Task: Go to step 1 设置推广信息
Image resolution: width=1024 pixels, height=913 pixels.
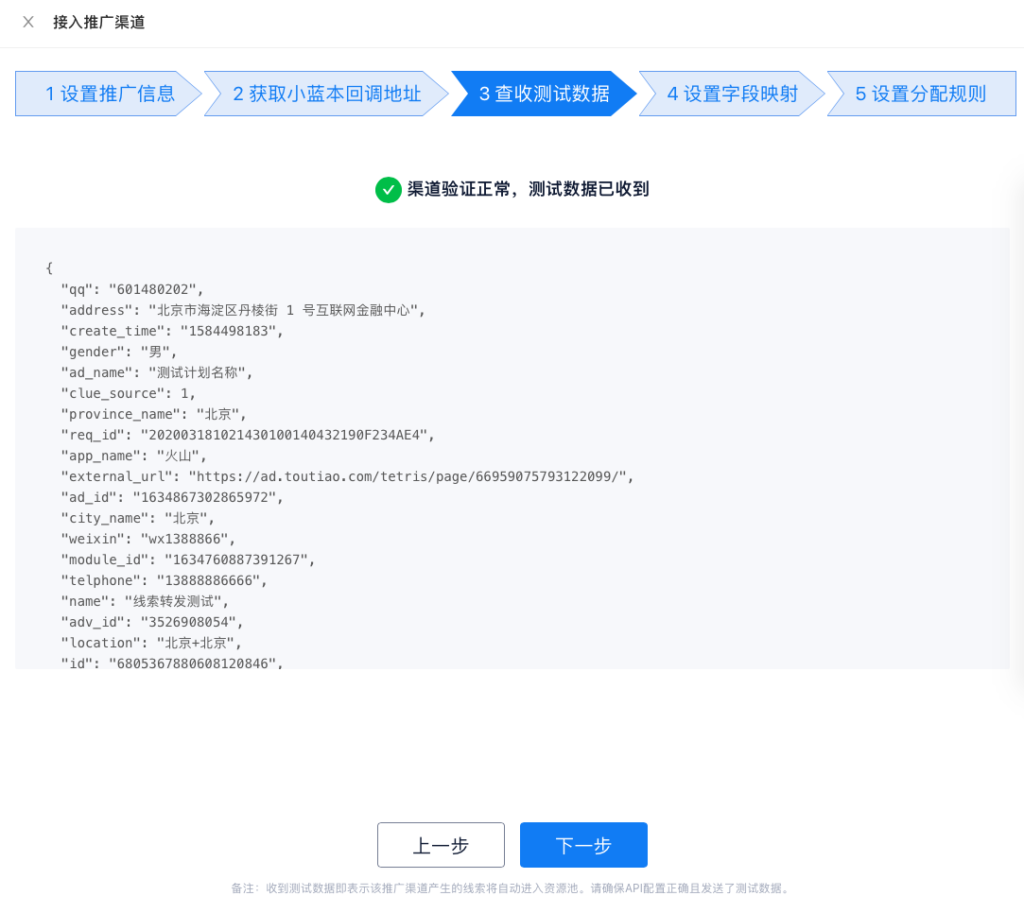Action: tap(109, 94)
